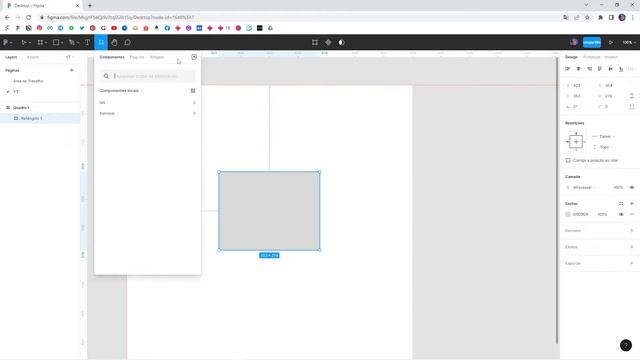Select the Text tool
Image resolution: width=640 pixels, height=360 pixels.
tap(87, 42)
